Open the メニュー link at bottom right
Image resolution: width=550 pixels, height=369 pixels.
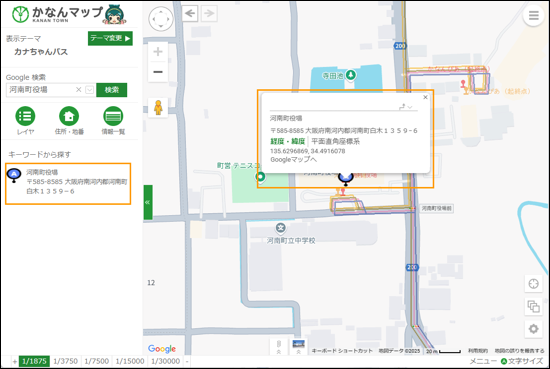pos(483,361)
